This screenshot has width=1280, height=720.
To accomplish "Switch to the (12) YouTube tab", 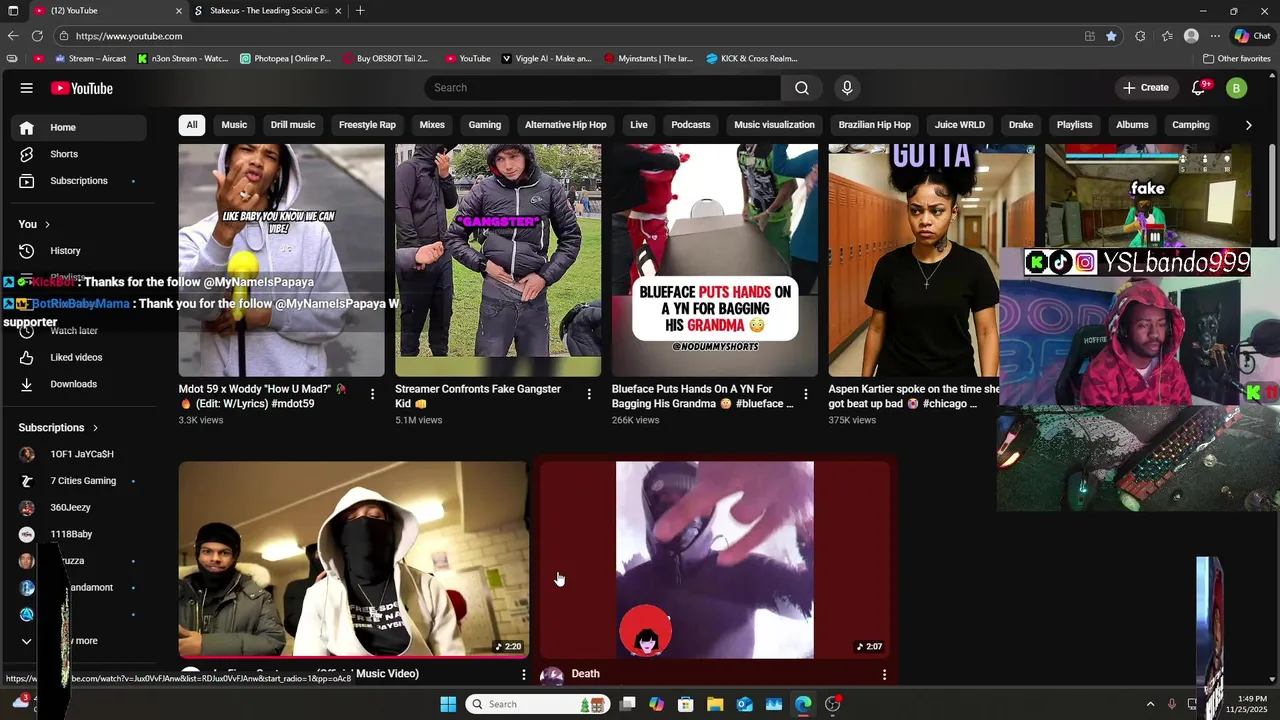I will [108, 11].
